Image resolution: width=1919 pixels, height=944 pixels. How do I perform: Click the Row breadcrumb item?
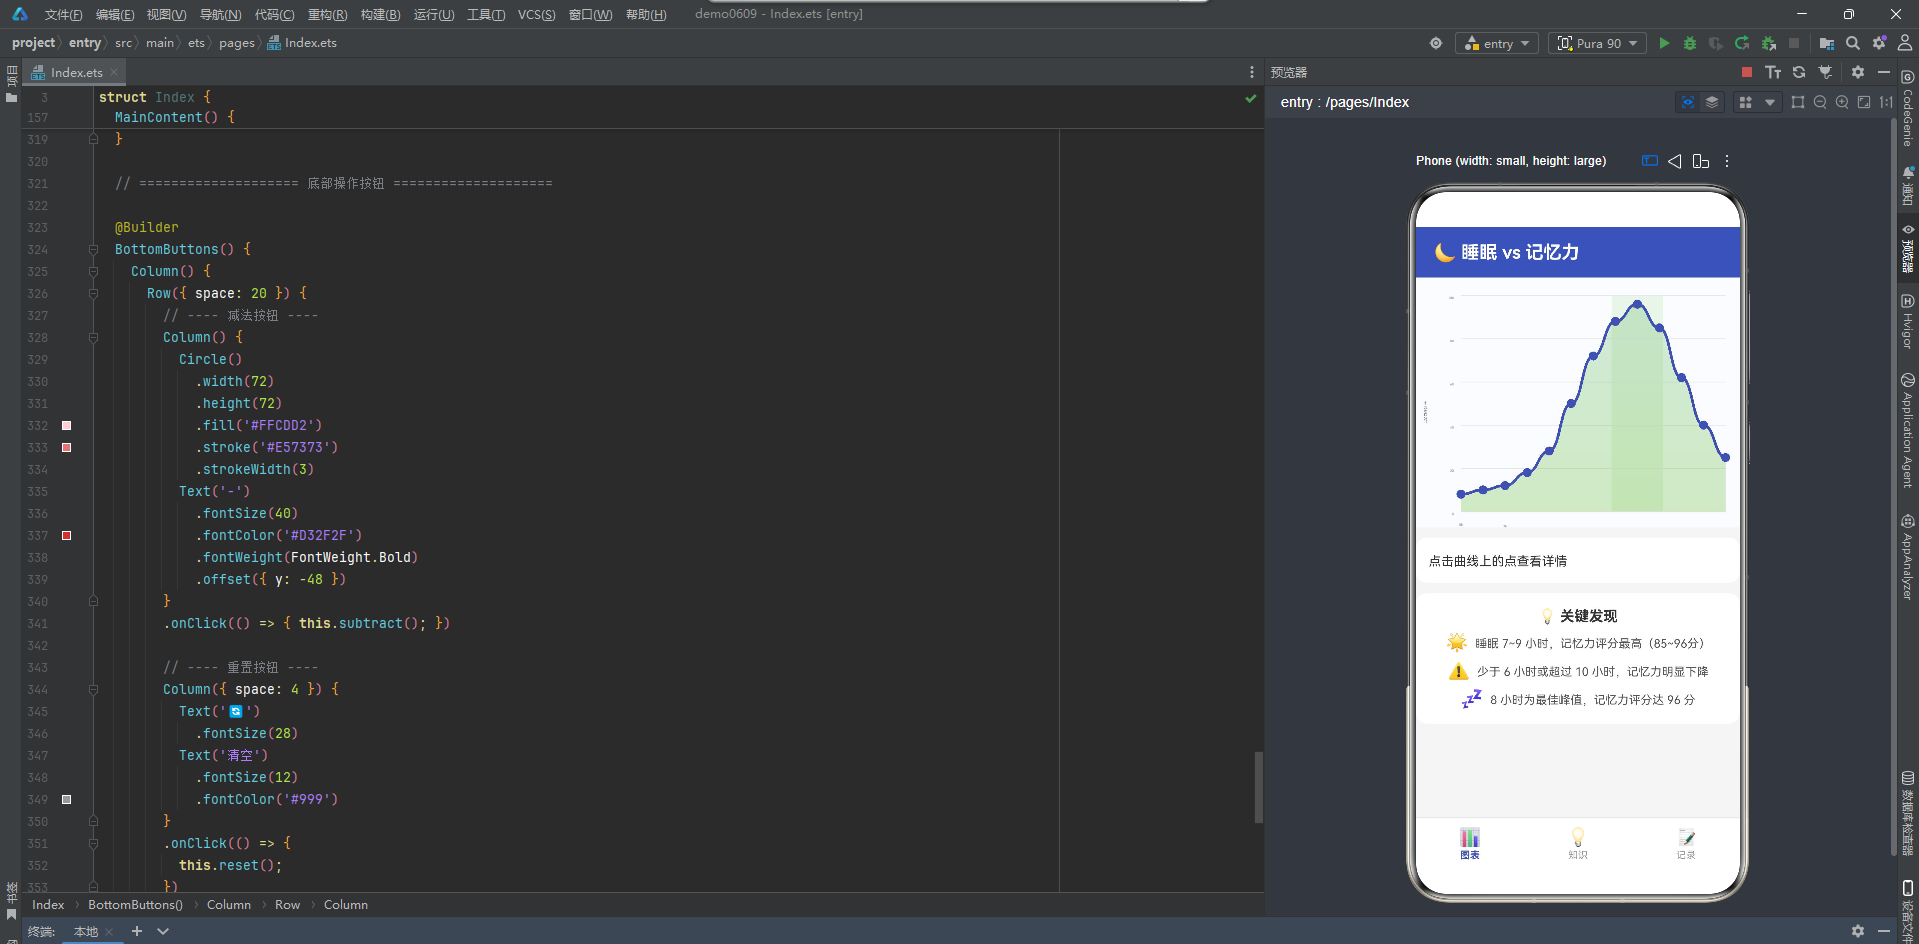point(287,905)
